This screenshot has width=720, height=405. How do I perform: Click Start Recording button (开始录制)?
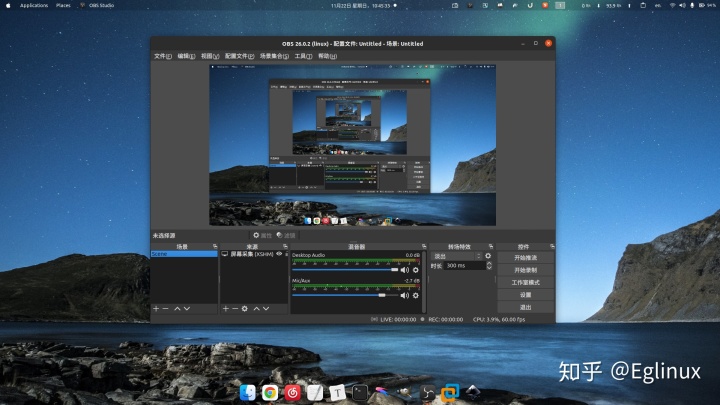(525, 270)
